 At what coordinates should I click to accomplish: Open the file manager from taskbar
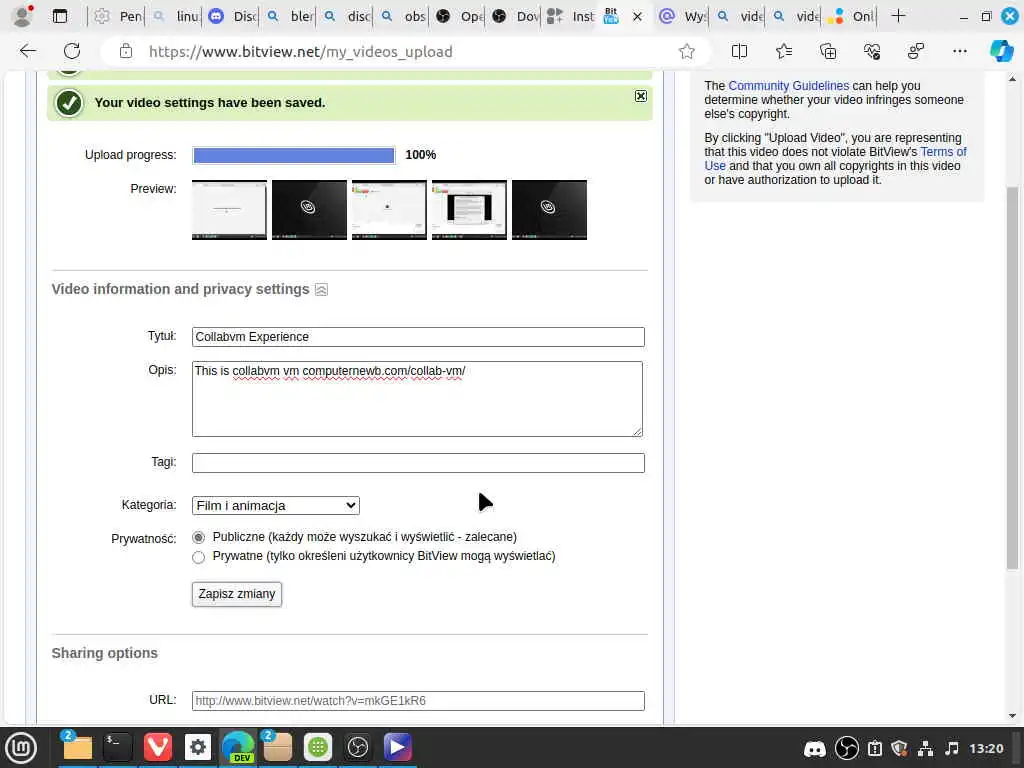[x=77, y=747]
